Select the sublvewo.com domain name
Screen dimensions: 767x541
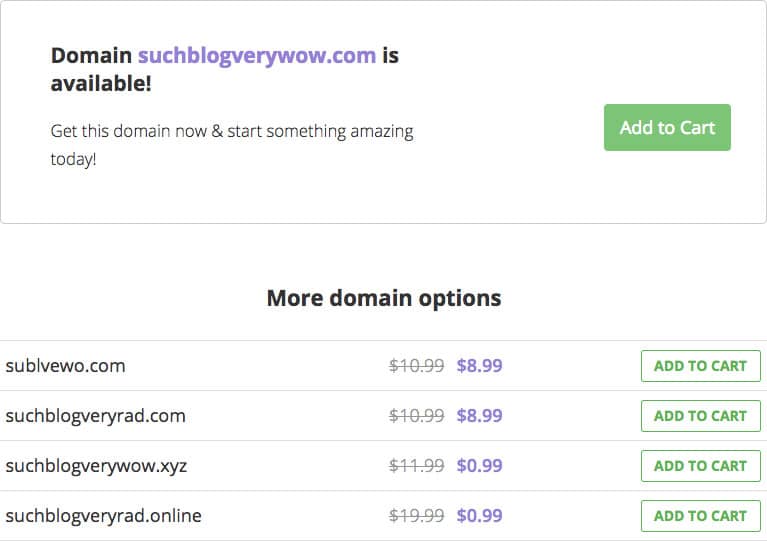point(66,366)
